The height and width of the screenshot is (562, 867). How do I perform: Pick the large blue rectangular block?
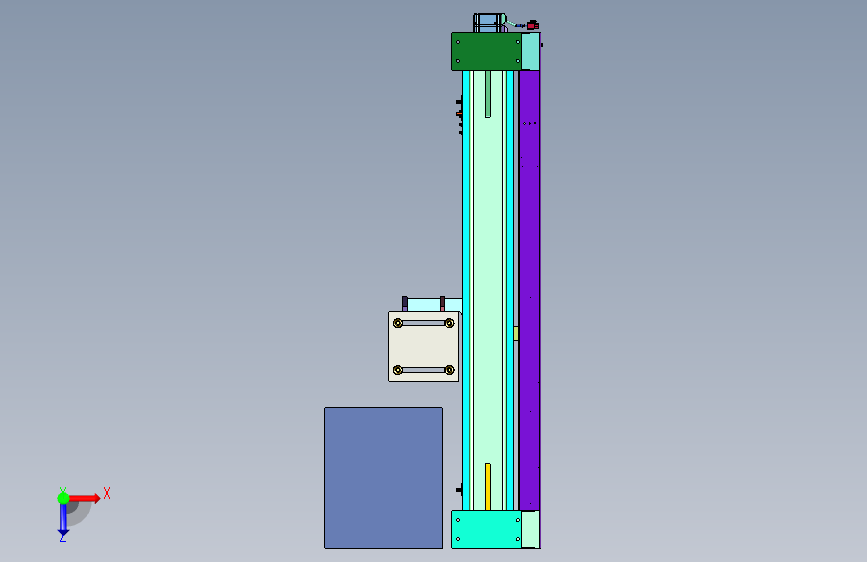coord(383,478)
